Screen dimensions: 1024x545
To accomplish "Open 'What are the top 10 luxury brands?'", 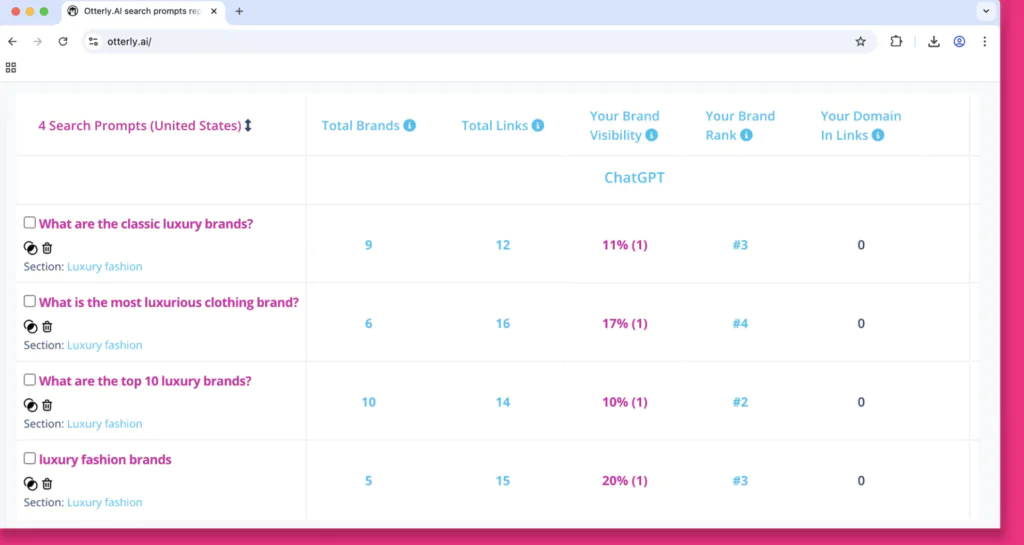I will click(x=145, y=381).
